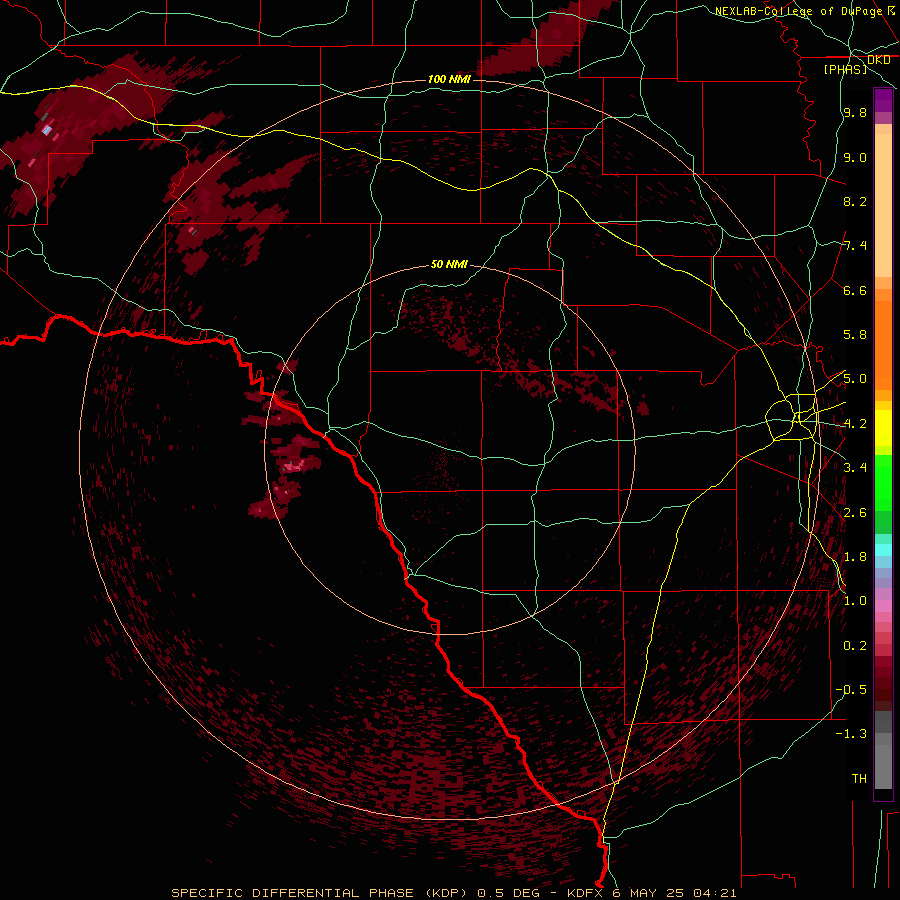This screenshot has width=900, height=900.
Task: Click the cyan segment of the color bar
Action: click(x=883, y=550)
